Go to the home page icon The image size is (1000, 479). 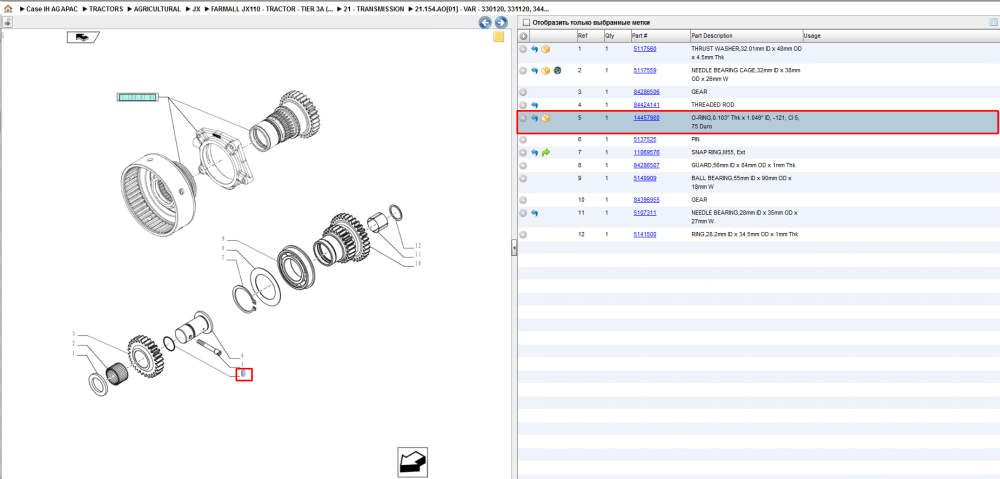[x=8, y=10]
